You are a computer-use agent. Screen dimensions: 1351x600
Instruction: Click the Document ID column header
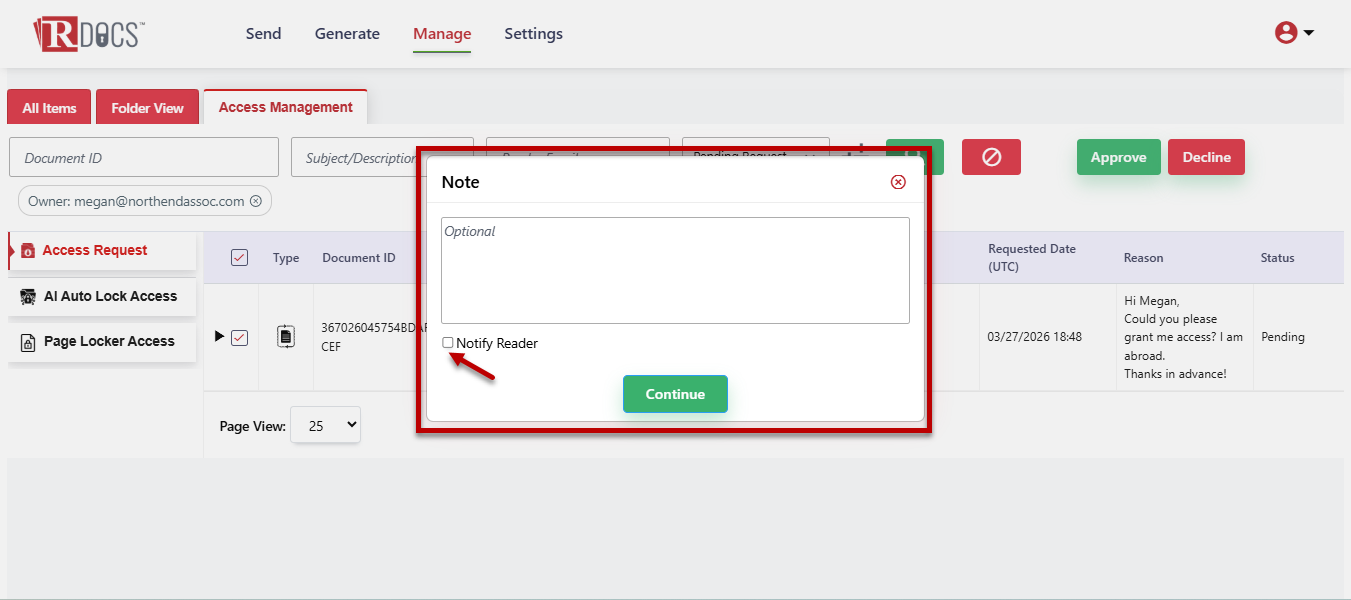pyautogui.click(x=358, y=258)
